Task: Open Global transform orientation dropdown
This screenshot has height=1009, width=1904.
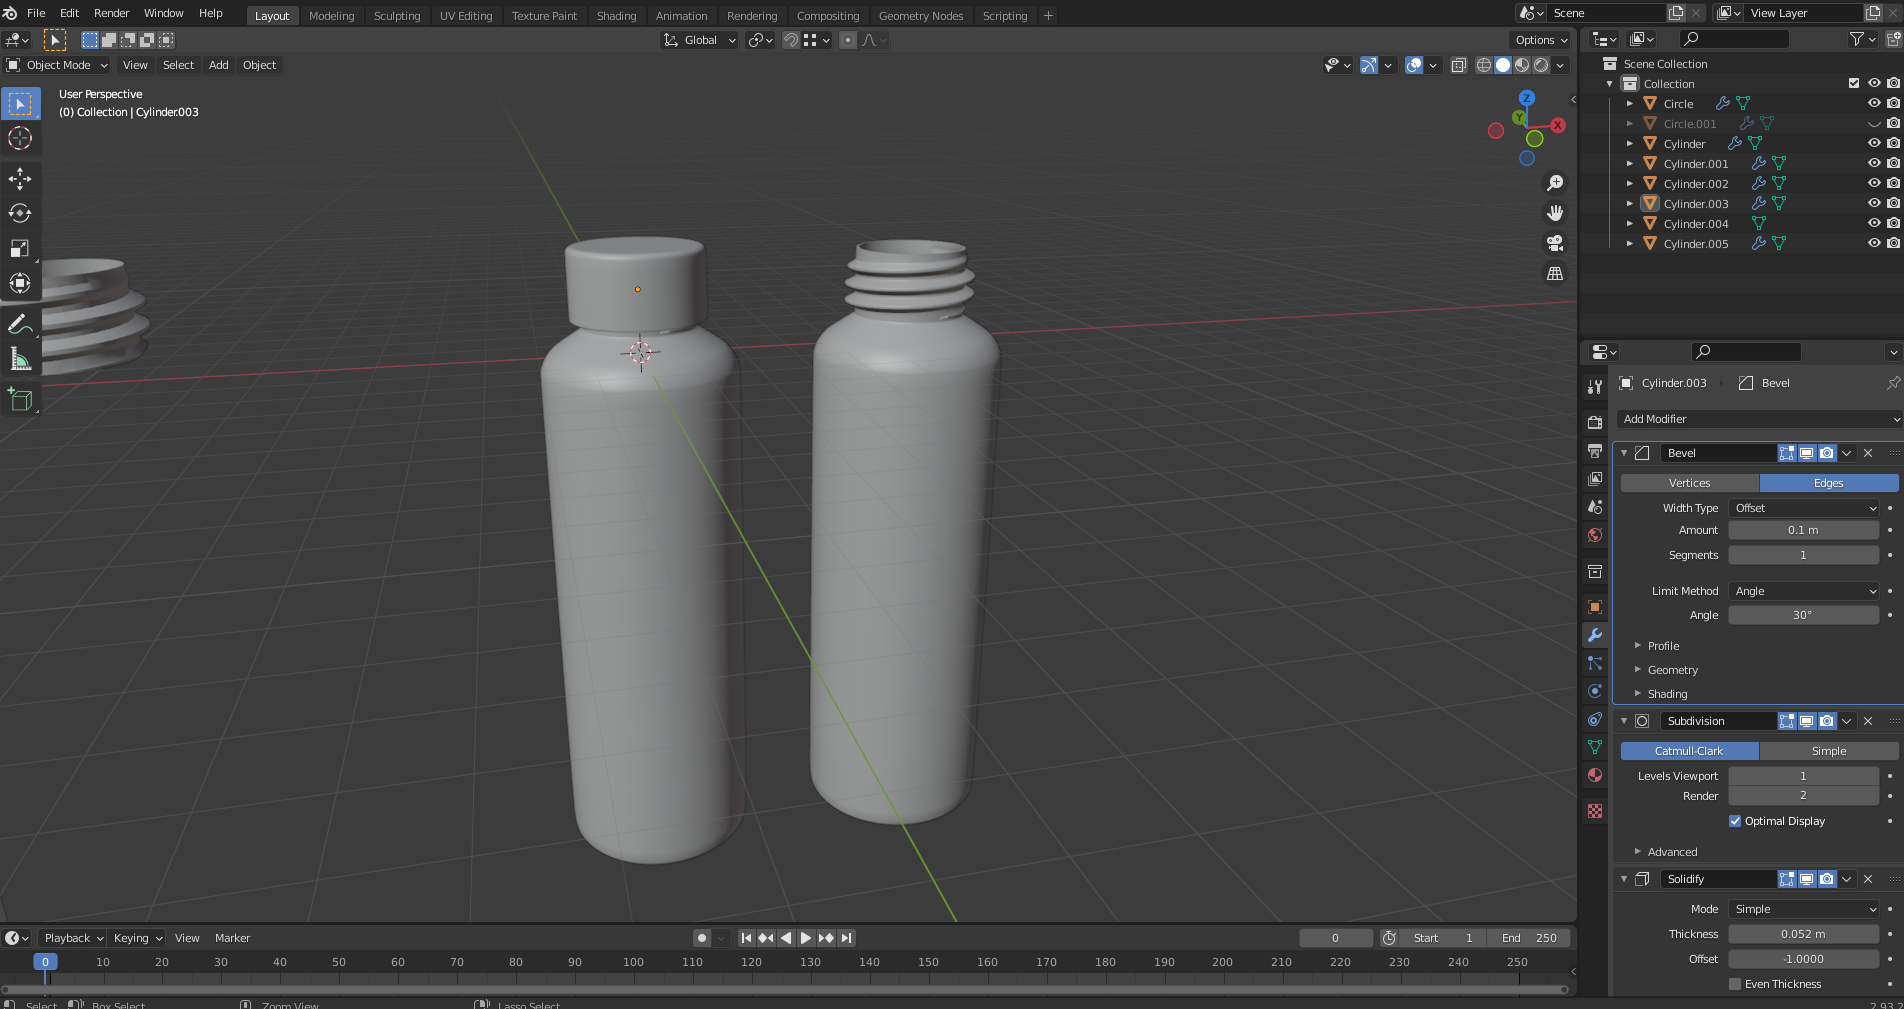Action: click(x=700, y=40)
